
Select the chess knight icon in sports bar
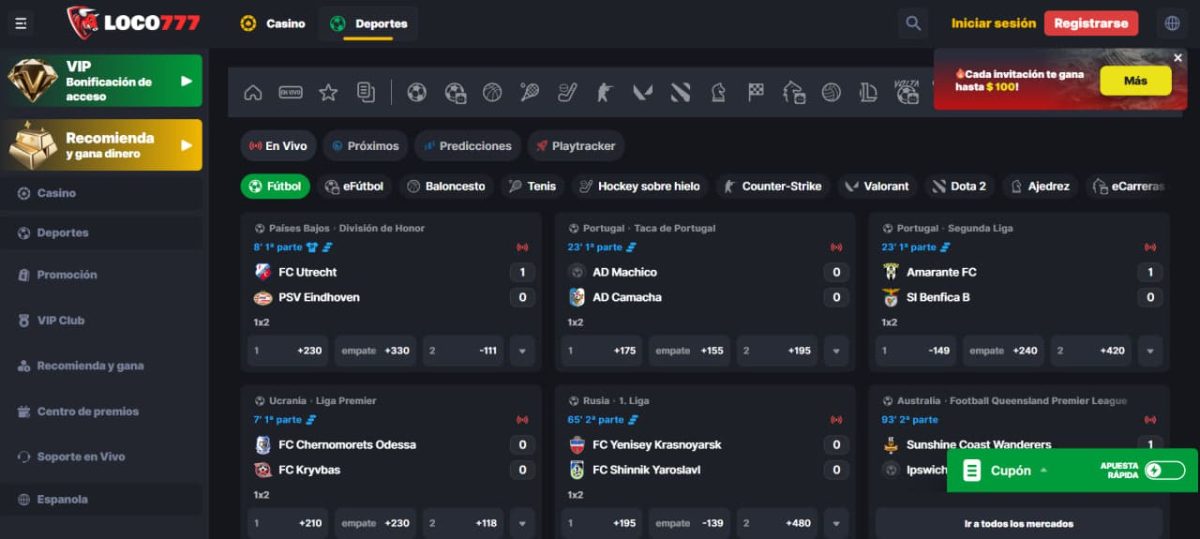(718, 93)
